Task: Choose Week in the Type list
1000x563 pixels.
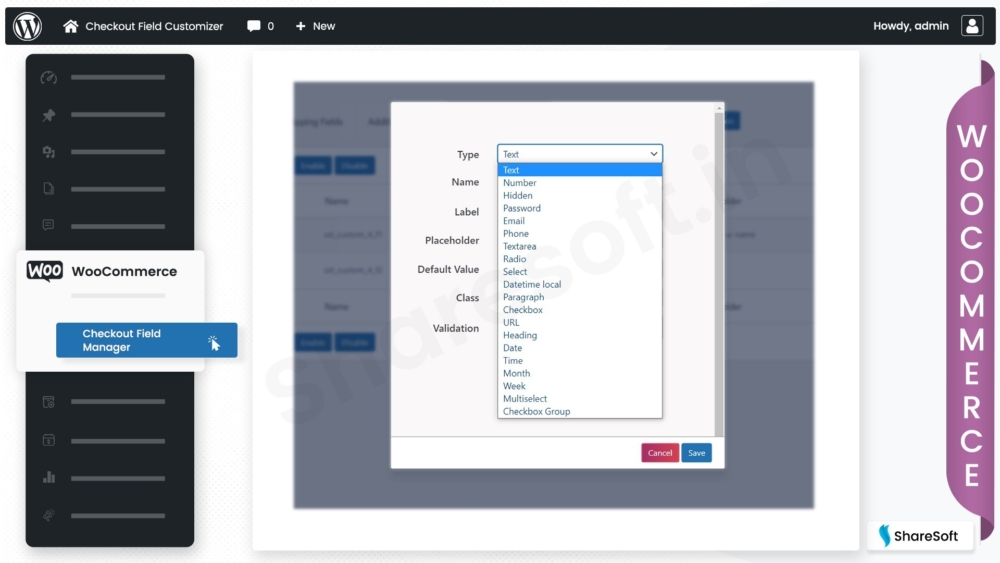Action: coord(580,386)
